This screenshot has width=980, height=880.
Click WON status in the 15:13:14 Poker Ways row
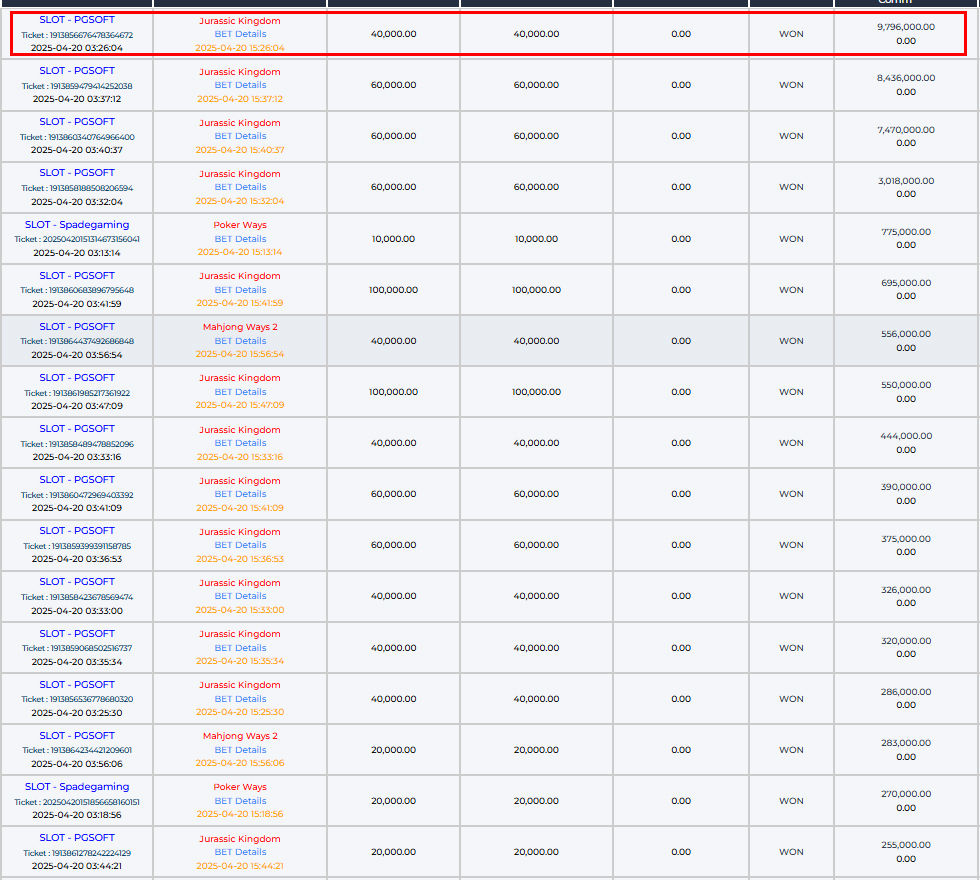[x=791, y=239]
